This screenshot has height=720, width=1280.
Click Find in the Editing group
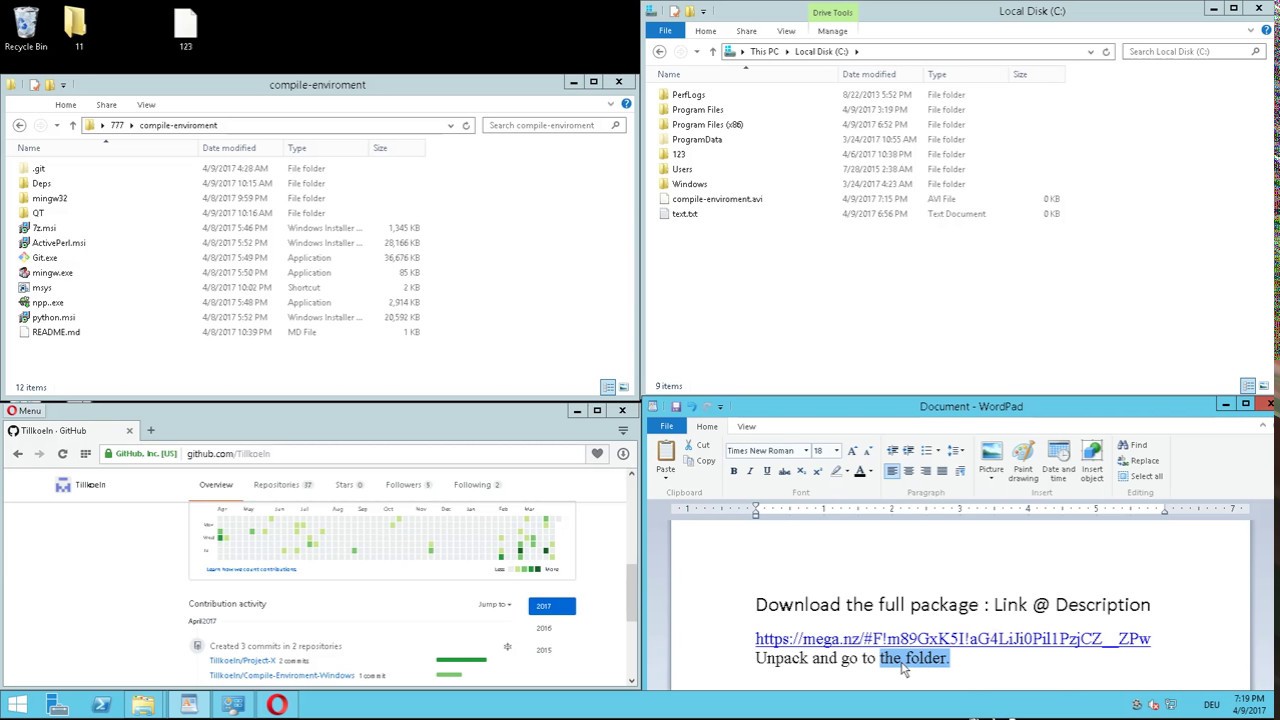click(x=1133, y=445)
